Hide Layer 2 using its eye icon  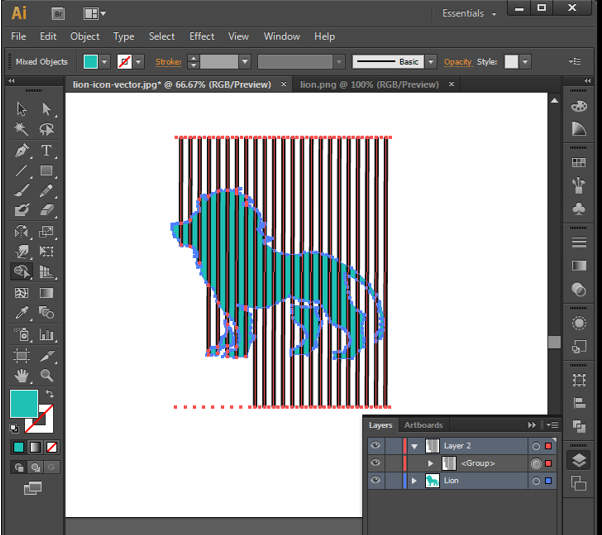click(376, 446)
